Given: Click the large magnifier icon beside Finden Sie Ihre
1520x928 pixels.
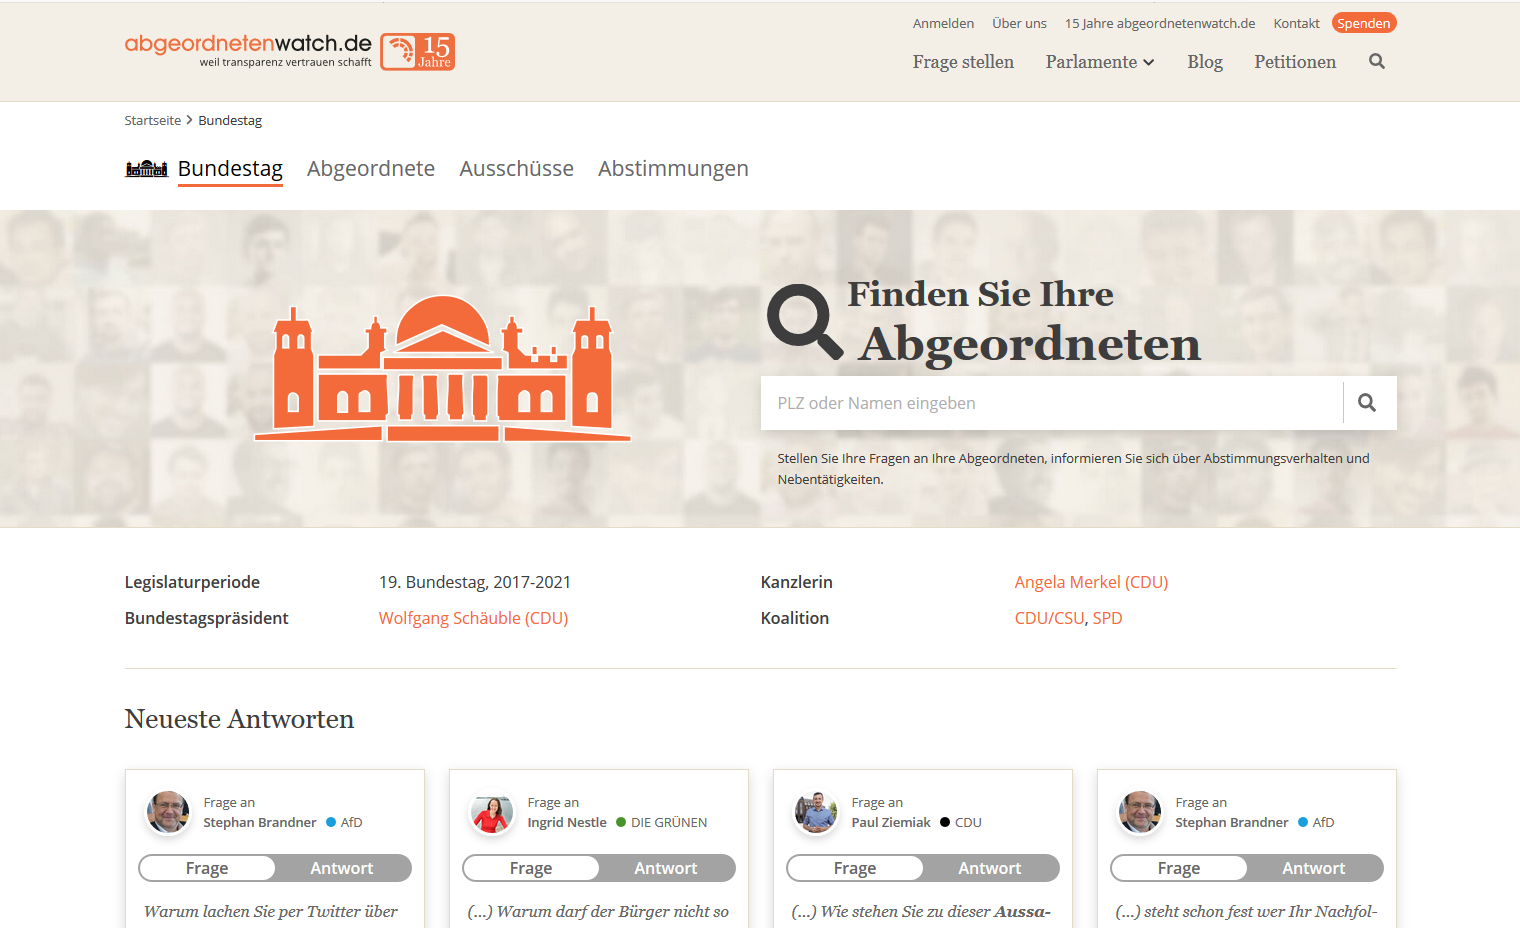Looking at the screenshot, I should (805, 321).
